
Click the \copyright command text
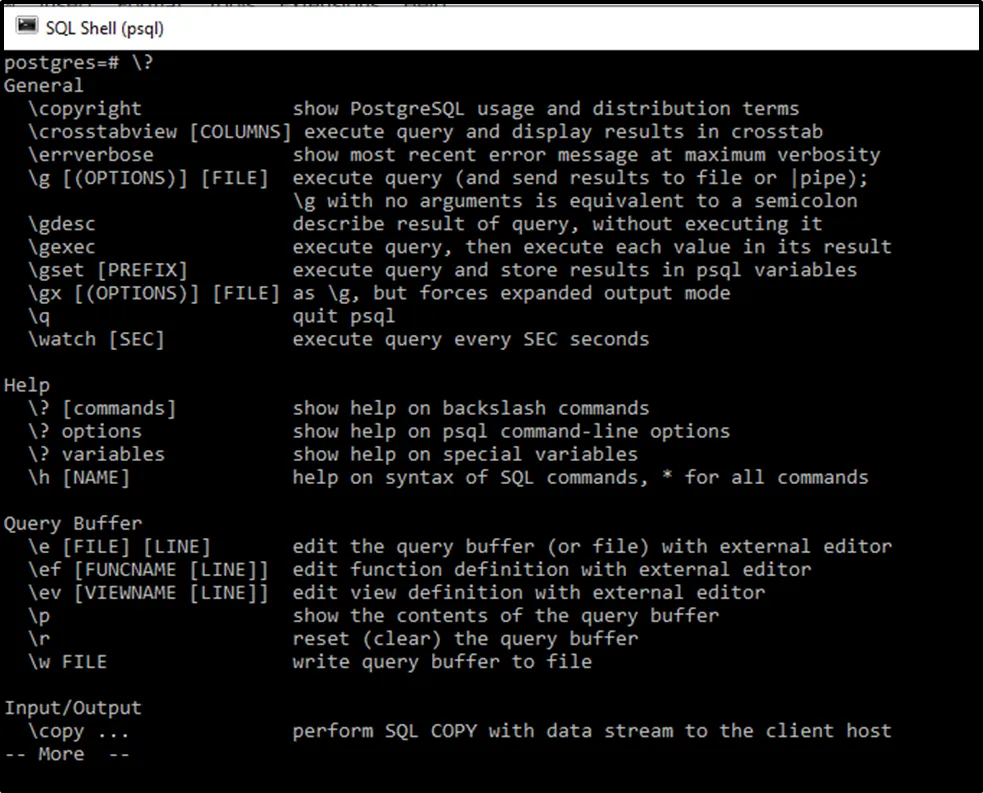click(x=85, y=109)
